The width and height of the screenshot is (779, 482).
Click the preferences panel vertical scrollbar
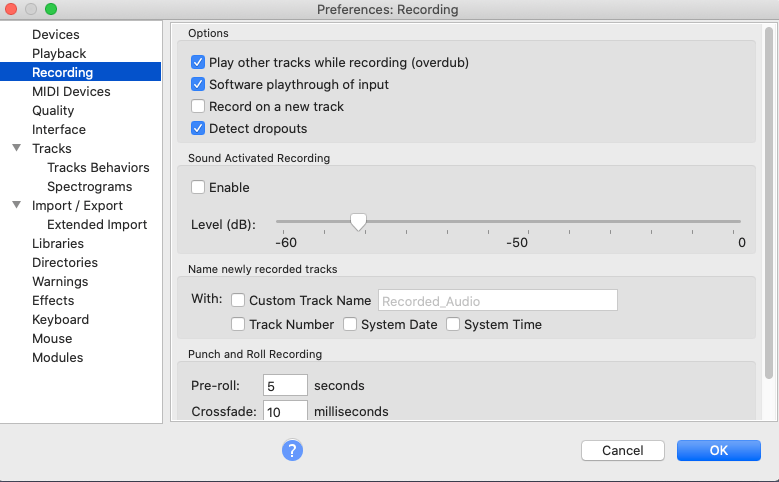point(769,203)
